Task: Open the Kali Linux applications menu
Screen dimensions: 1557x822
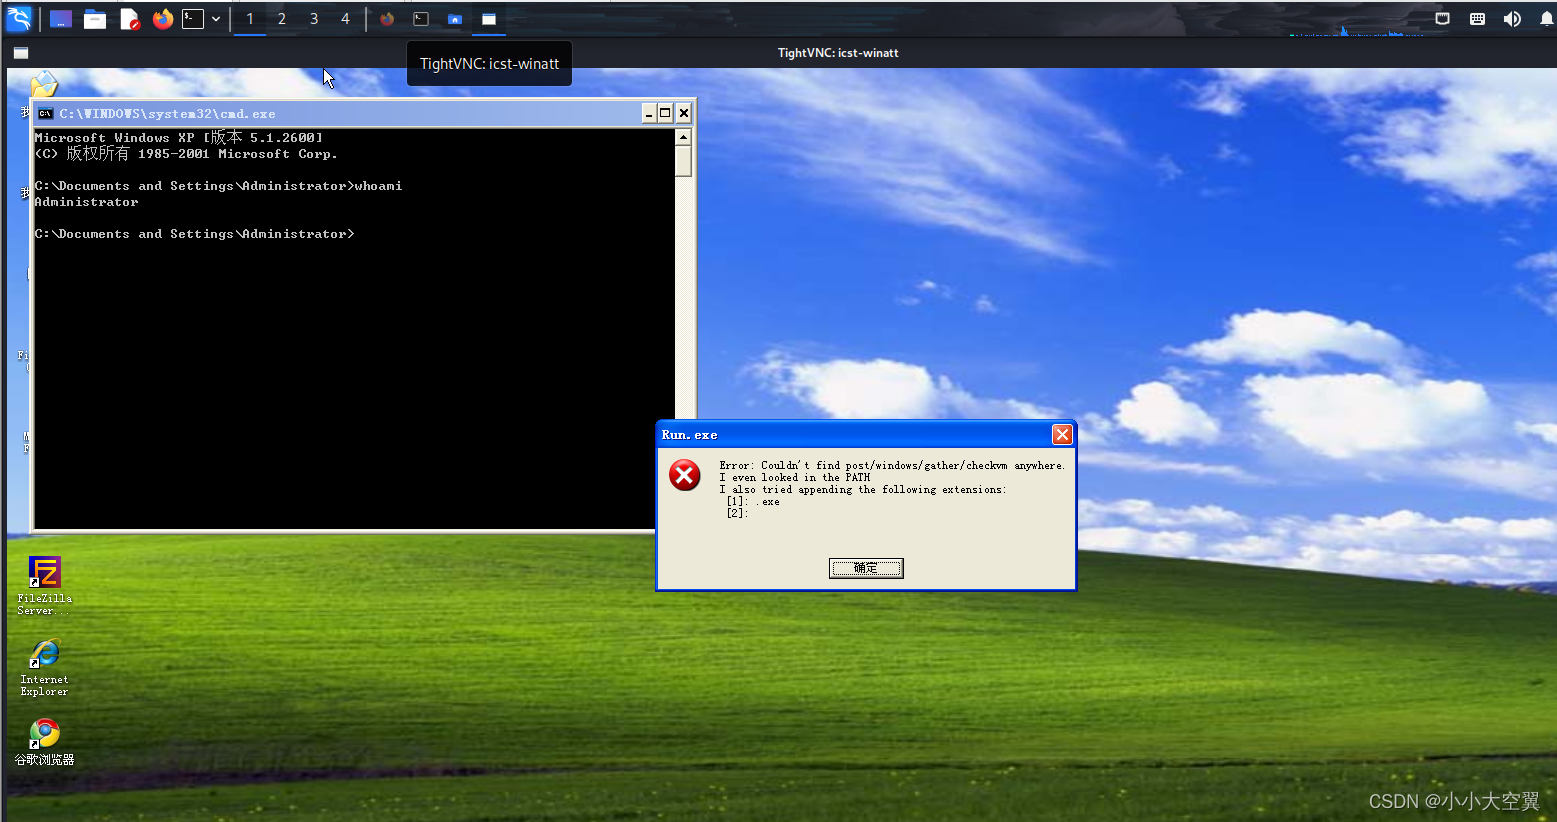Action: 19,18
